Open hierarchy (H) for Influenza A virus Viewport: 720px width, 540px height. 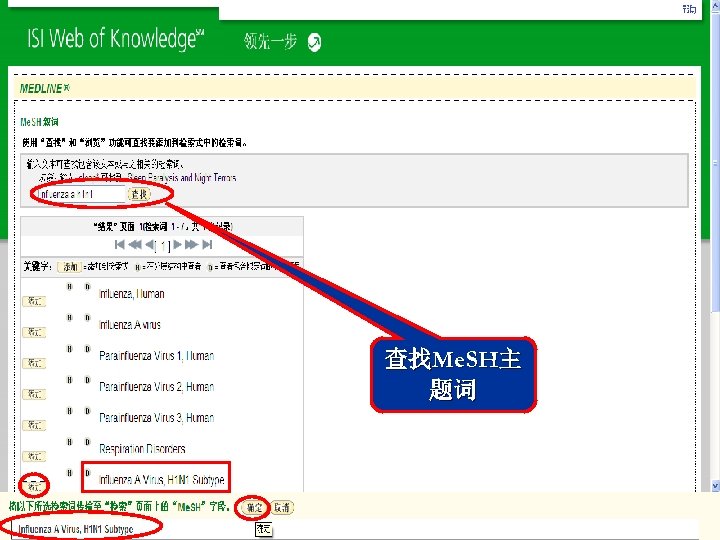coord(70,318)
